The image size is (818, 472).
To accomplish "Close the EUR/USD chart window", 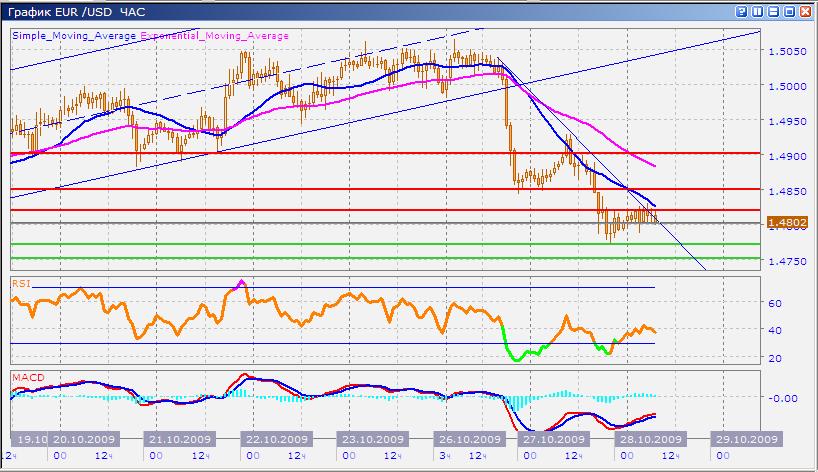I will (x=805, y=11).
